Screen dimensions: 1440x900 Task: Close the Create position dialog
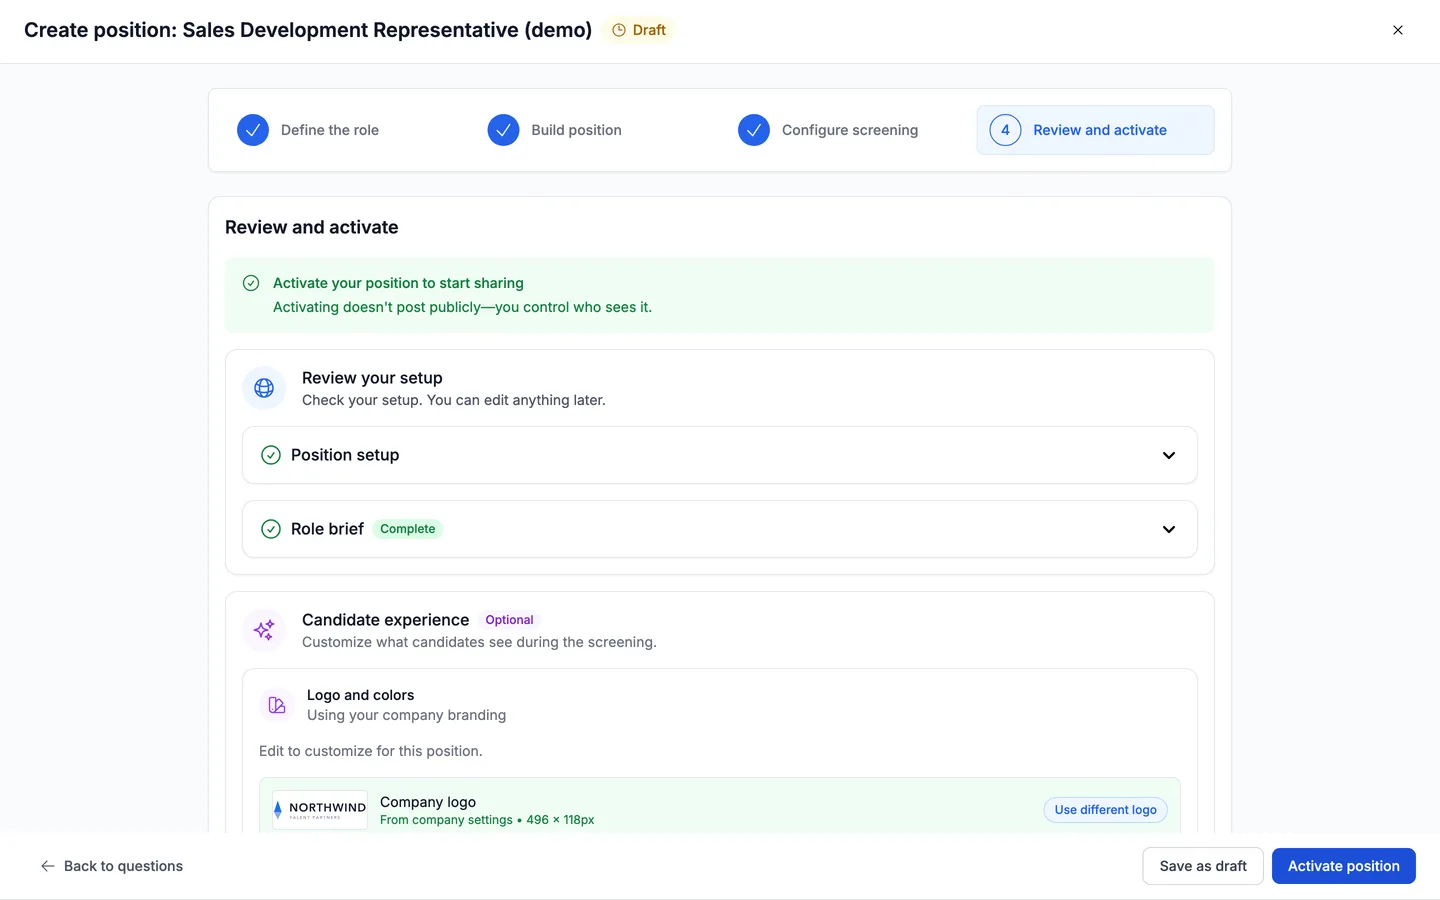tap(1398, 30)
